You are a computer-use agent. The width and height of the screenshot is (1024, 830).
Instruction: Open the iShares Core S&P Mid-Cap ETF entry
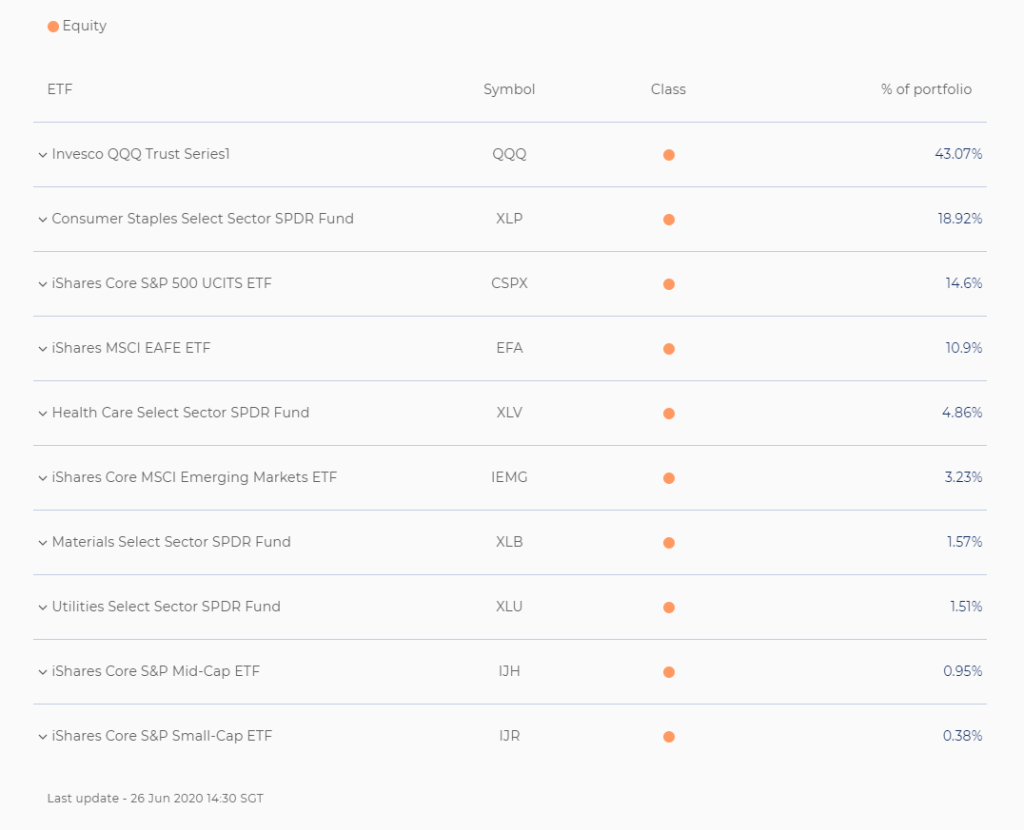155,671
